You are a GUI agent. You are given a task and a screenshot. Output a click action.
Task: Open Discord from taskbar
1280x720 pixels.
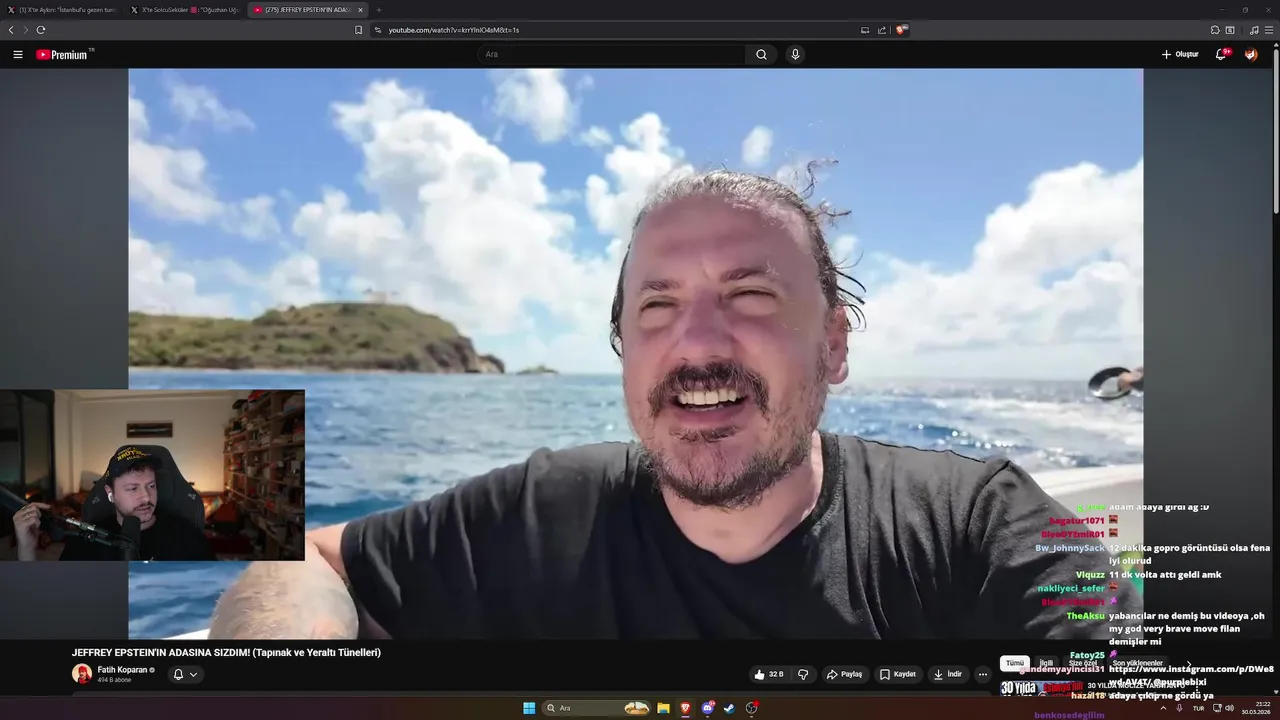click(x=708, y=708)
